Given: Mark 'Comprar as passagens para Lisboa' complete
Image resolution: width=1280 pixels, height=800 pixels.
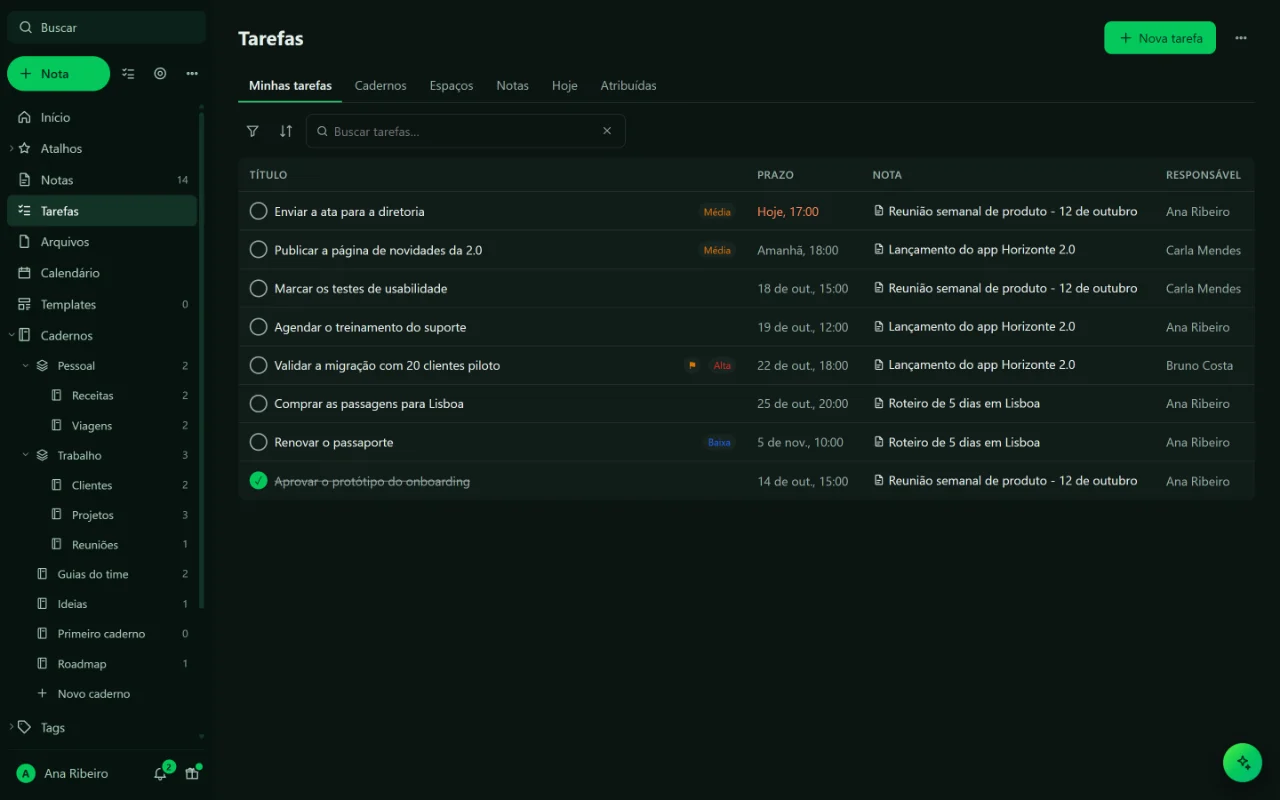Looking at the screenshot, I should pyautogui.click(x=258, y=404).
